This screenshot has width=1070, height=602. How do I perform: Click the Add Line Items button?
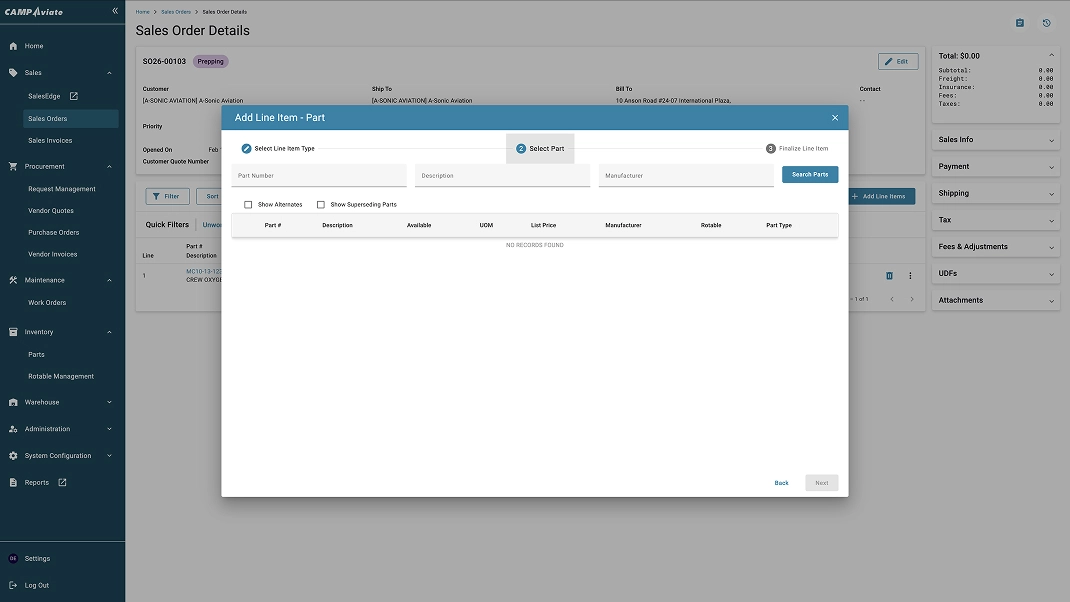pos(879,197)
